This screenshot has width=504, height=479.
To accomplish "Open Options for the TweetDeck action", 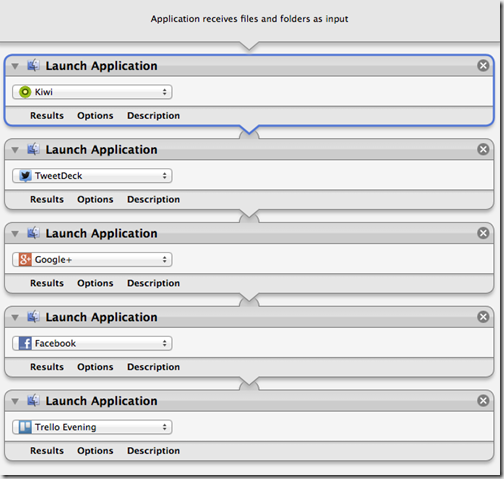I will pos(95,199).
